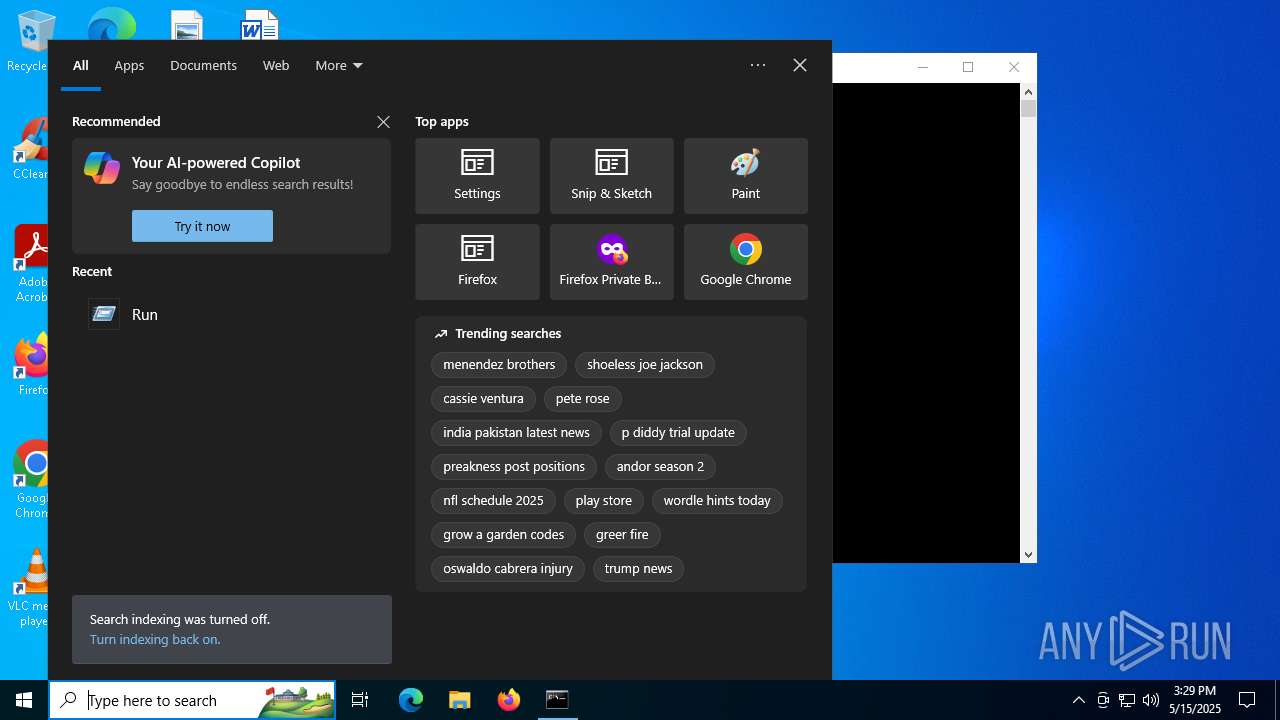Search preakness post positions
1280x720 pixels.
514,466
